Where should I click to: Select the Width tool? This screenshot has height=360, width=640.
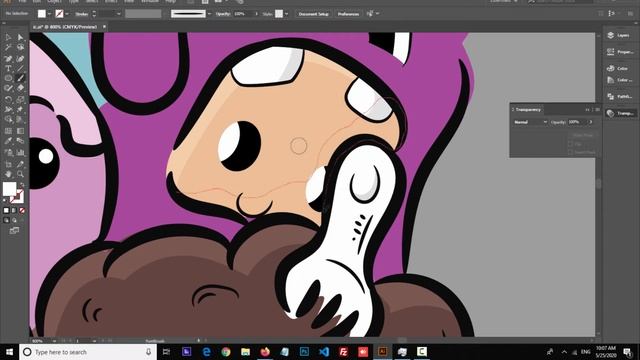tap(8, 109)
